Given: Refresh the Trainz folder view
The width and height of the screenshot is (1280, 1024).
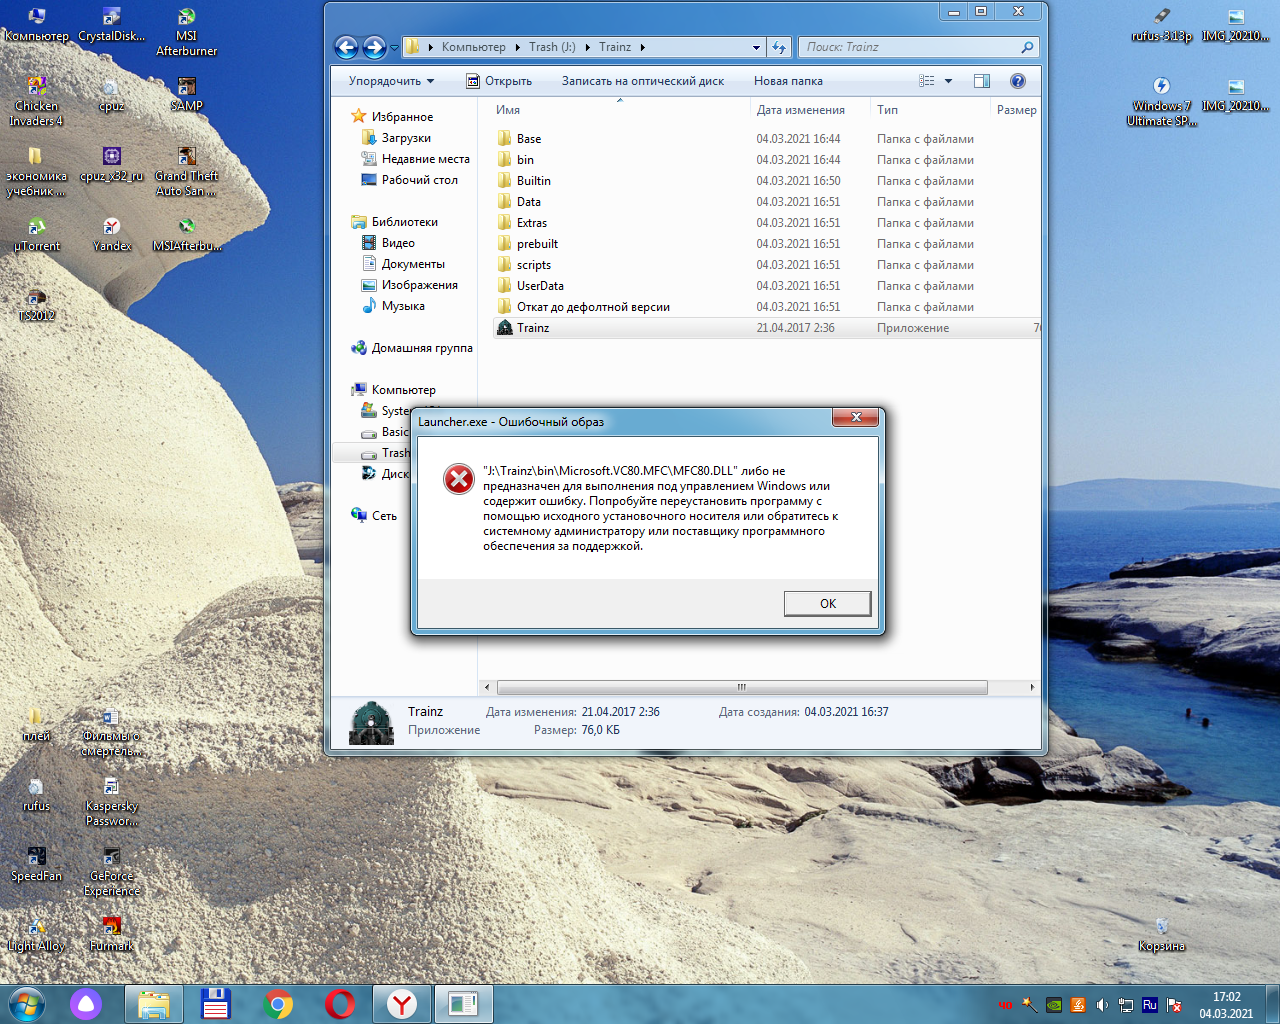Looking at the screenshot, I should click(780, 47).
